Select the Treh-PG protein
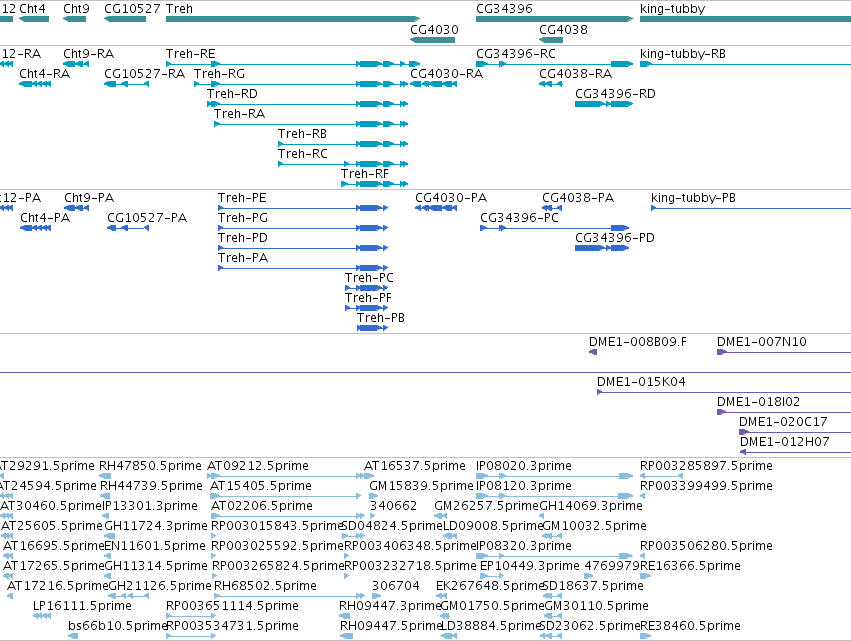The width and height of the screenshot is (851, 641). tap(303, 228)
